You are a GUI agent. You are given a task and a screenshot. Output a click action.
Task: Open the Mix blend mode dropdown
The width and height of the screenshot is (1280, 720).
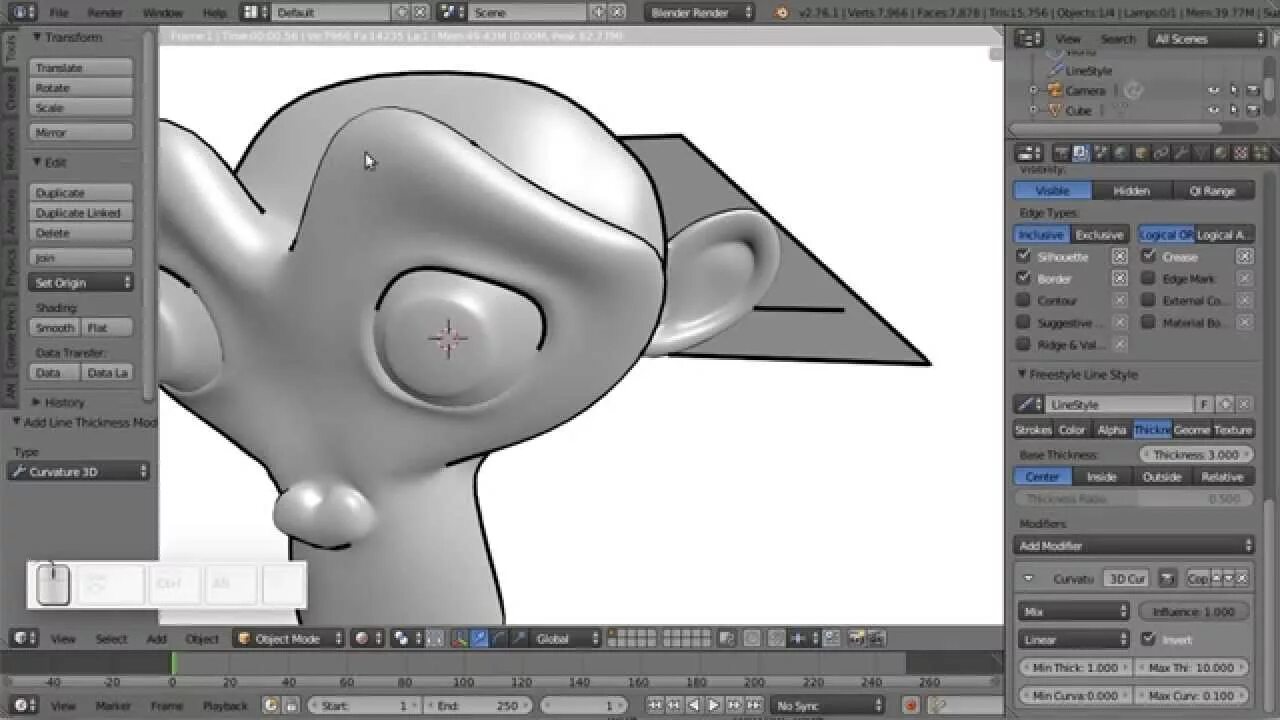pos(1074,611)
